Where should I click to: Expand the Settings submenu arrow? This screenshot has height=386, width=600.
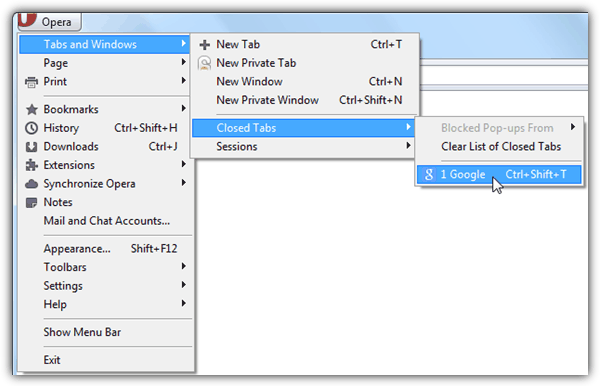(x=184, y=285)
